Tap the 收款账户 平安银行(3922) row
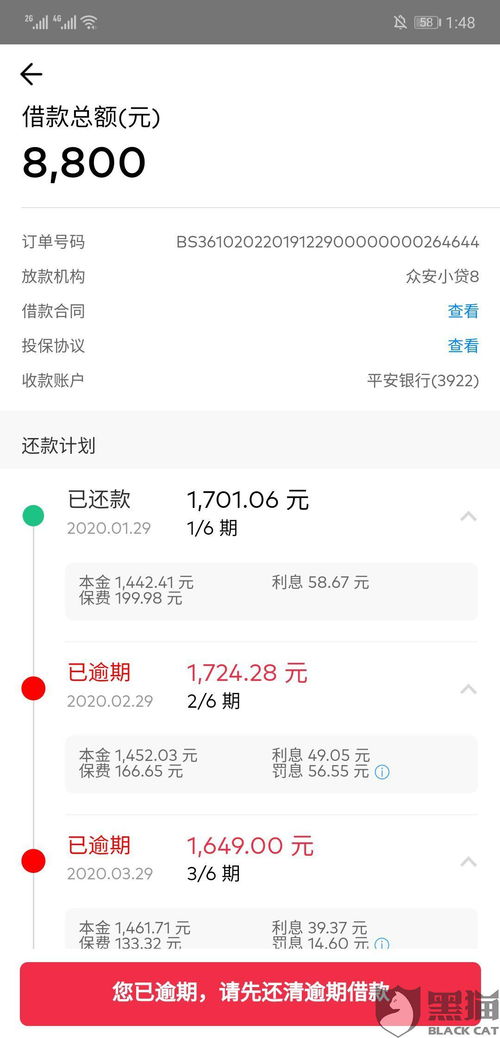Screen dimensions: 500x1038 250,381
